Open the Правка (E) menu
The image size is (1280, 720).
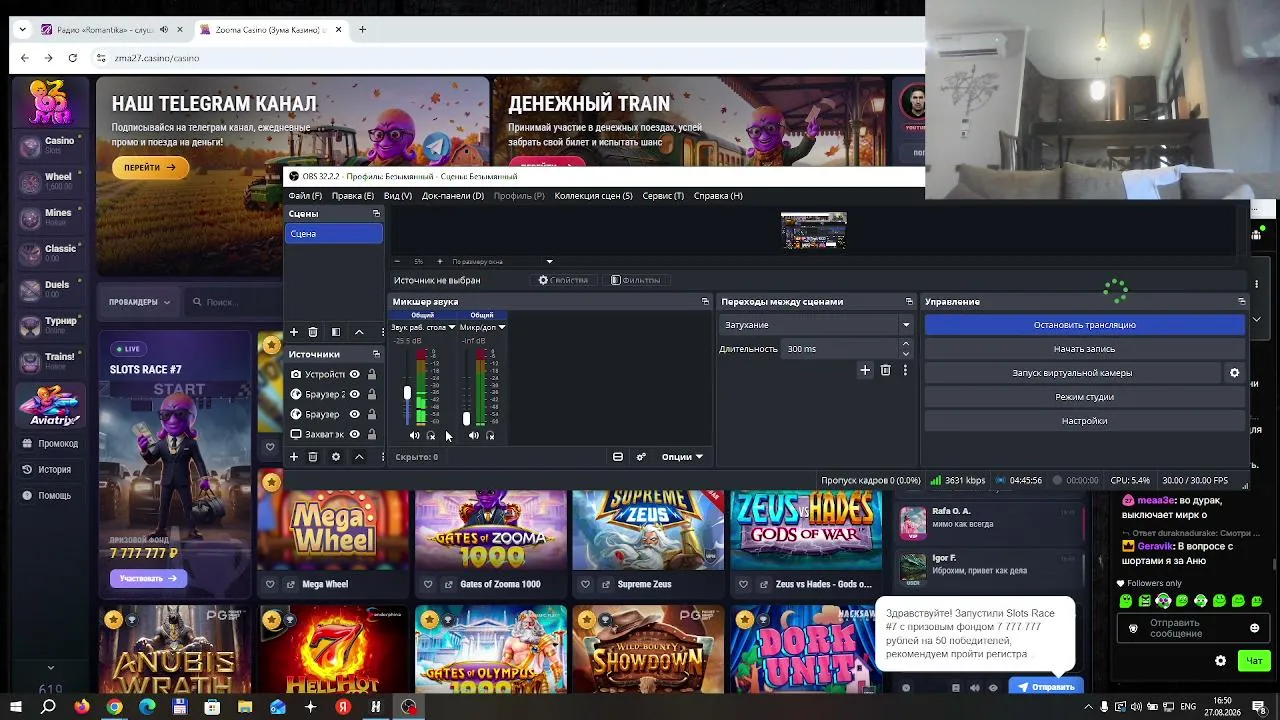coord(352,196)
